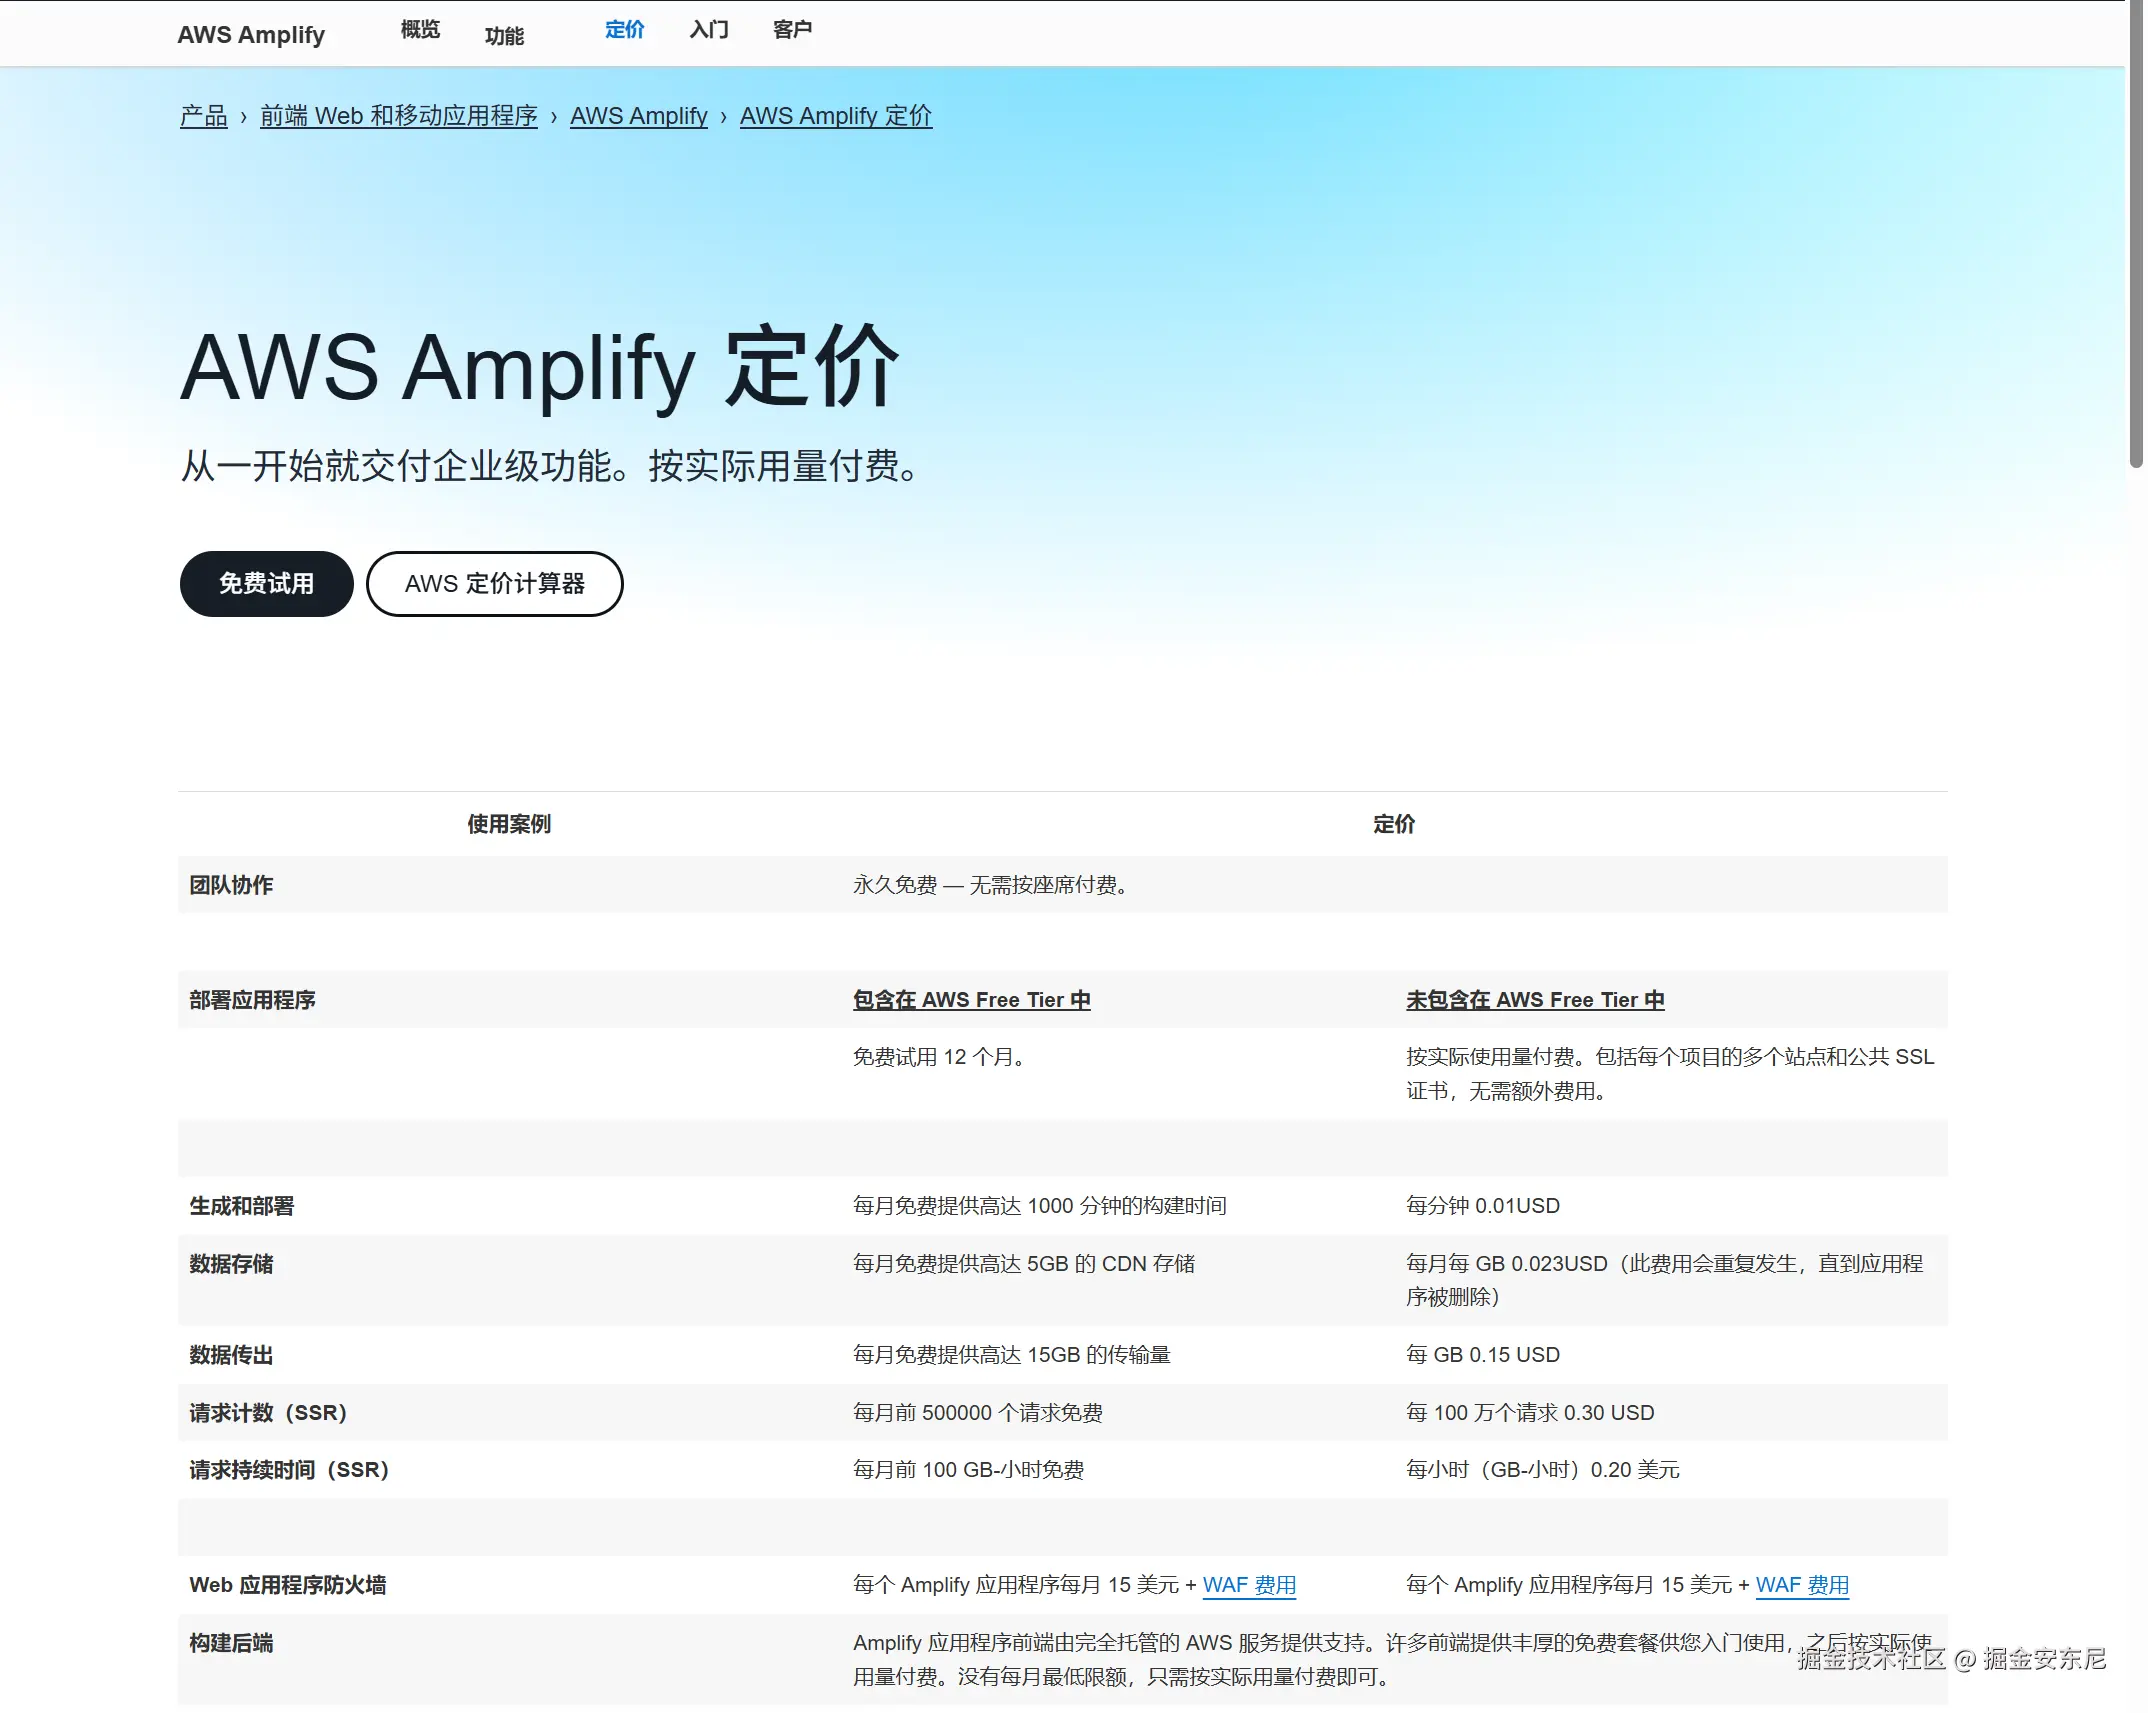2148x1713 pixels.
Task: Open the 产品 breadcrumb link
Action: pos(204,116)
